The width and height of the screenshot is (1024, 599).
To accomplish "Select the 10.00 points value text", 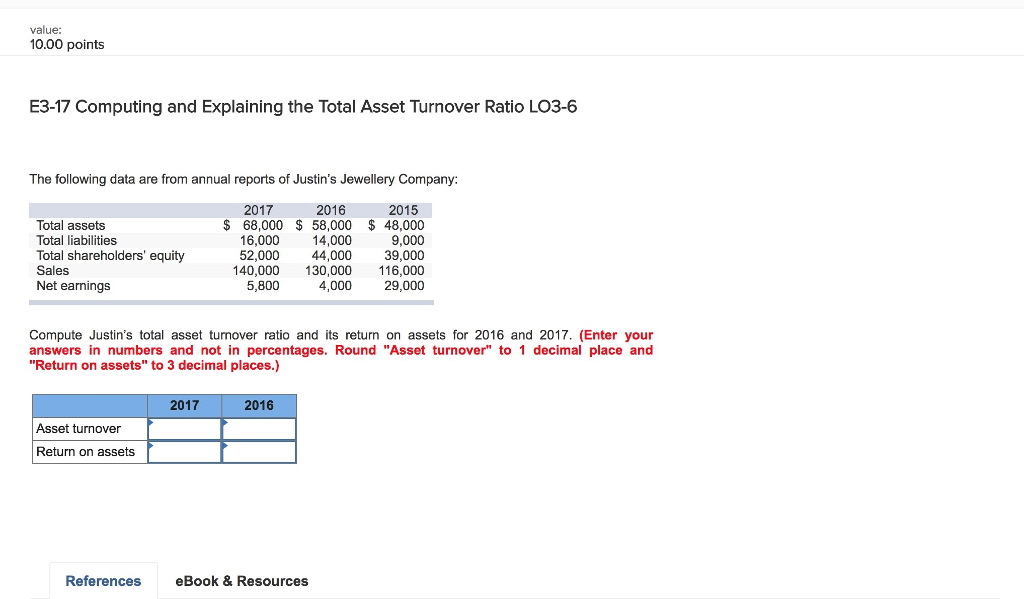I will coord(64,44).
